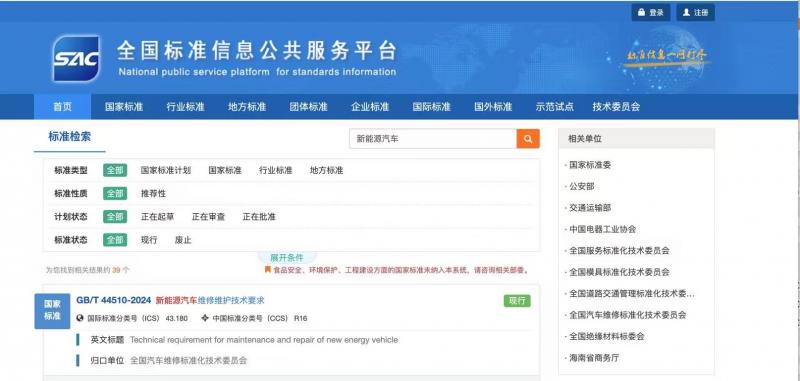Filter standards by 现行 status
The image size is (800, 381).
(149, 240)
